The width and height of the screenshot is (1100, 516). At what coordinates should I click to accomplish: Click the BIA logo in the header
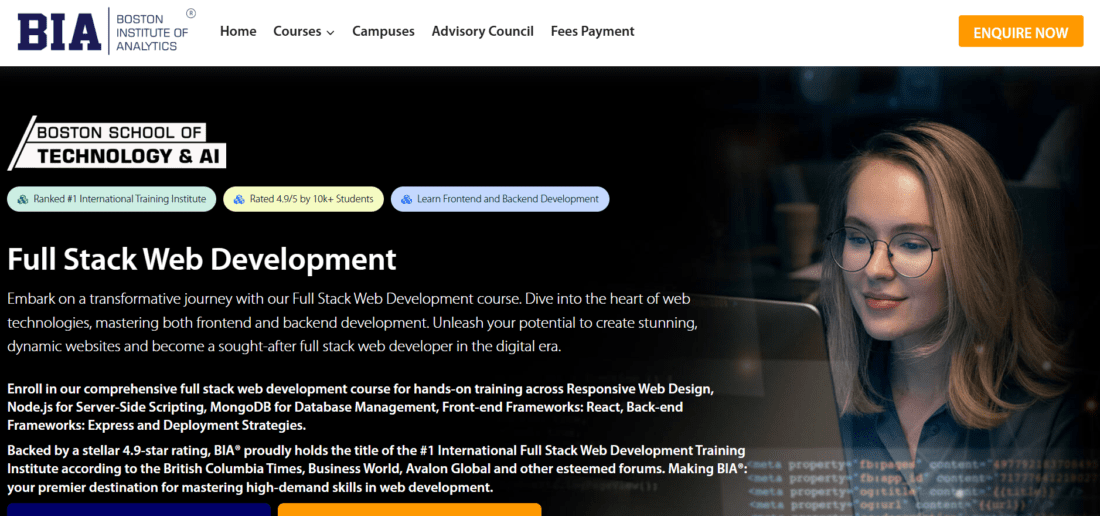coord(60,32)
